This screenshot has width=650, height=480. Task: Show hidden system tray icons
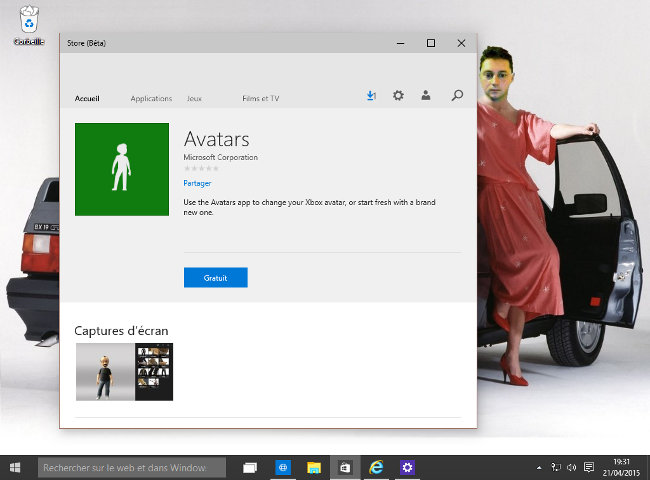(540, 467)
